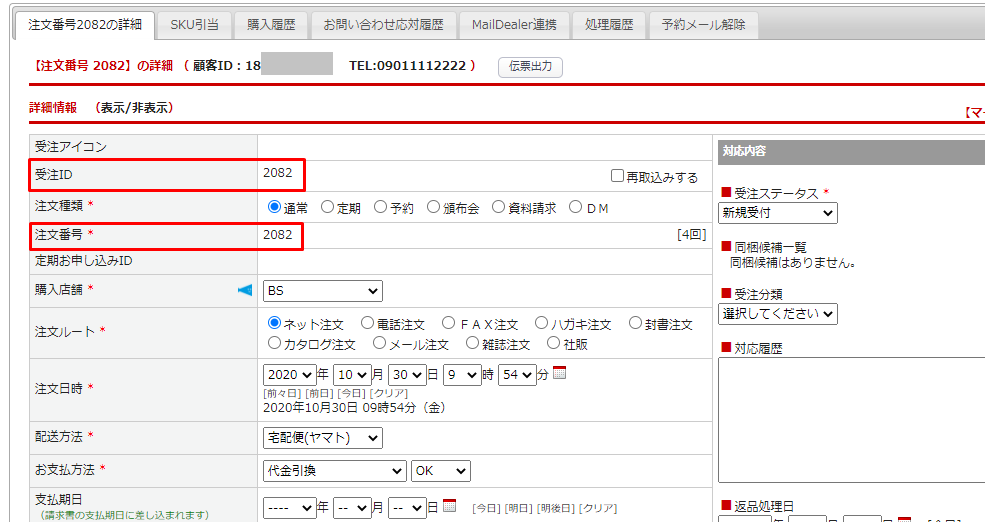This screenshot has height=522, width=985.
Task: Open the order month 10 dropdown
Action: coord(352,375)
